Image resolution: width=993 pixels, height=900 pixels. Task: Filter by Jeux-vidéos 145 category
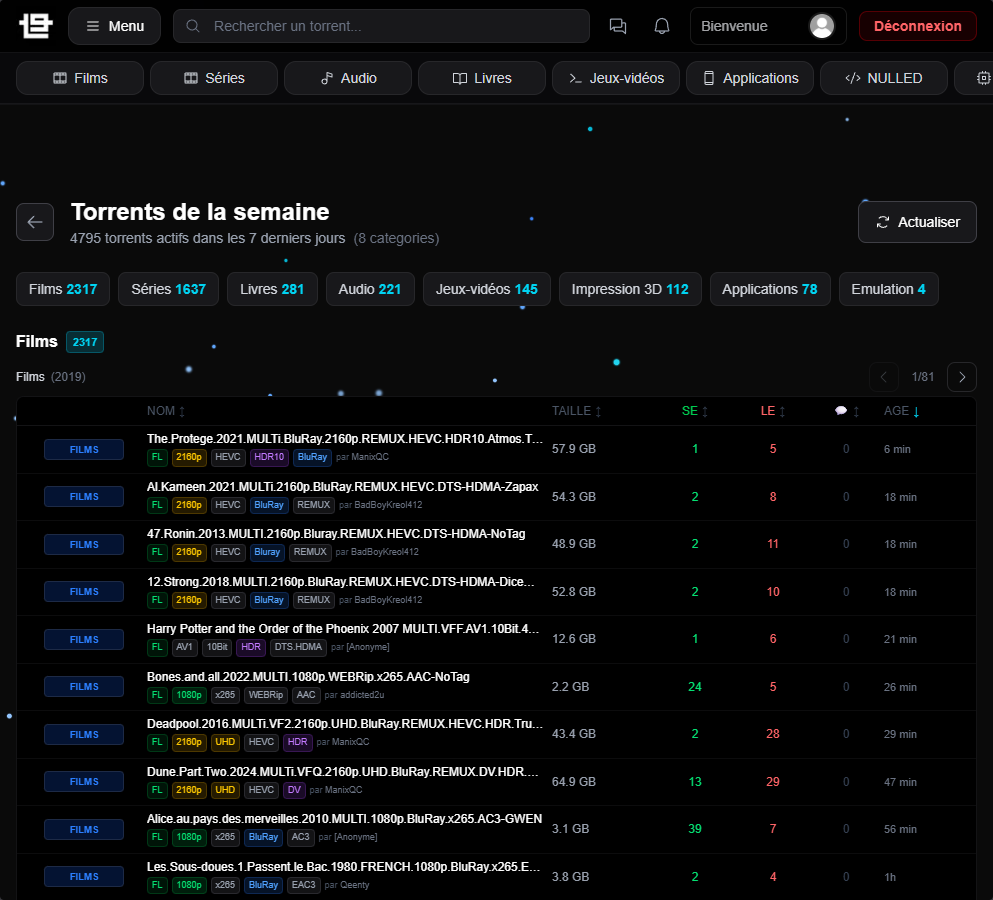pos(486,289)
